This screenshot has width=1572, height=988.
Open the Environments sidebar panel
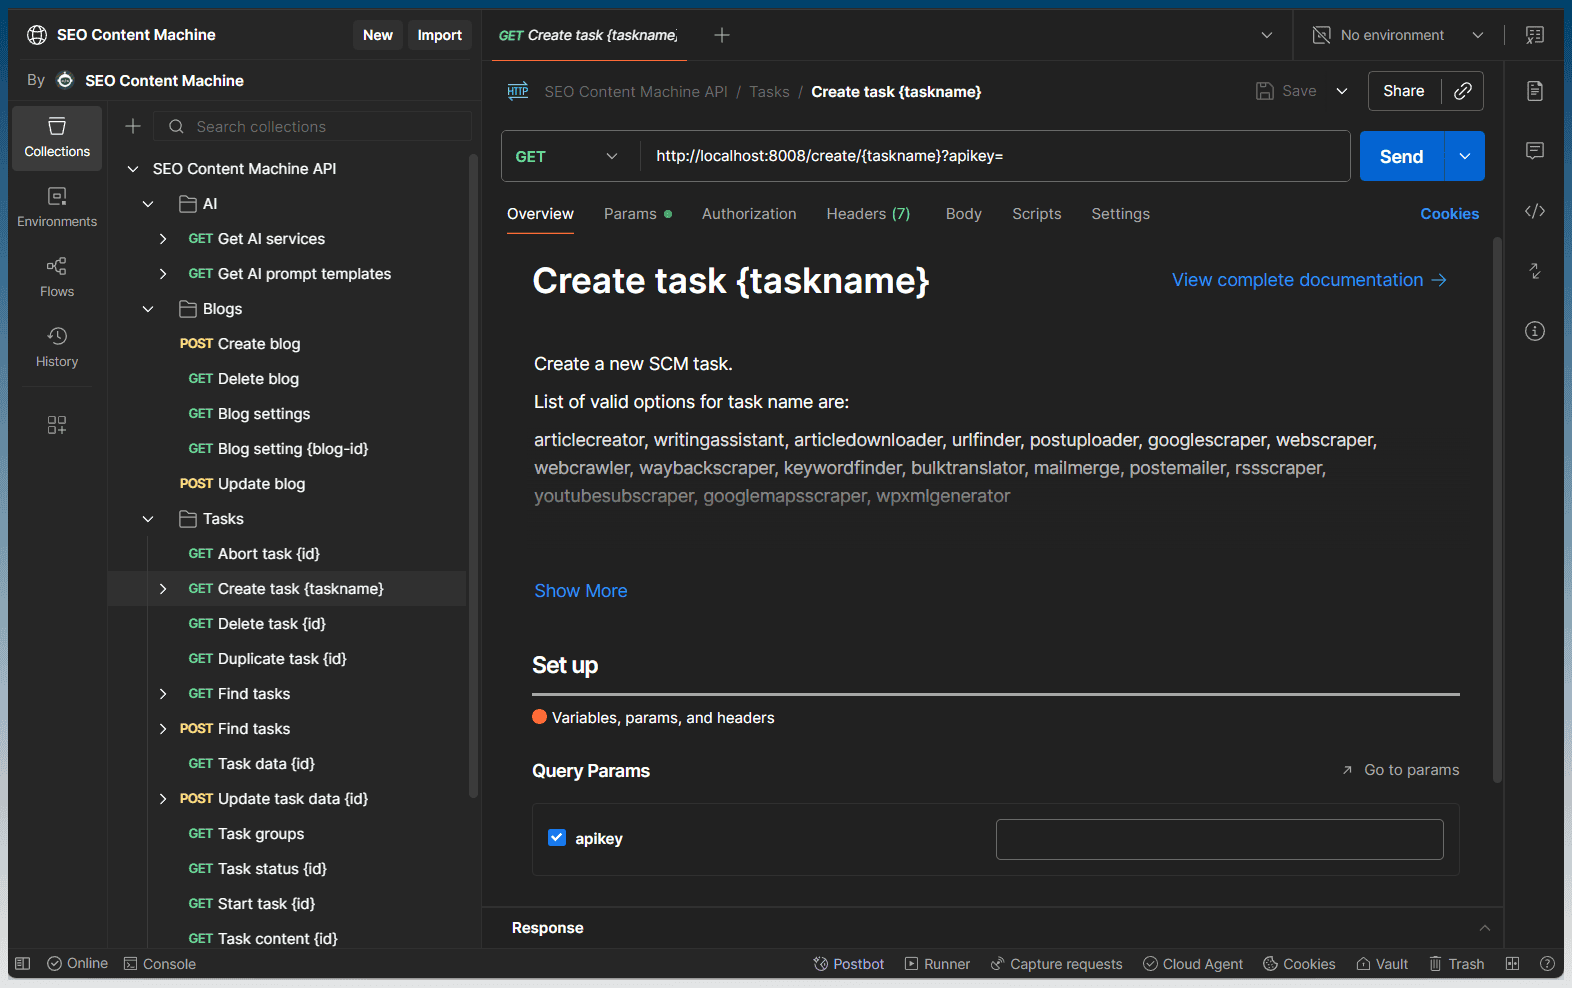57,207
